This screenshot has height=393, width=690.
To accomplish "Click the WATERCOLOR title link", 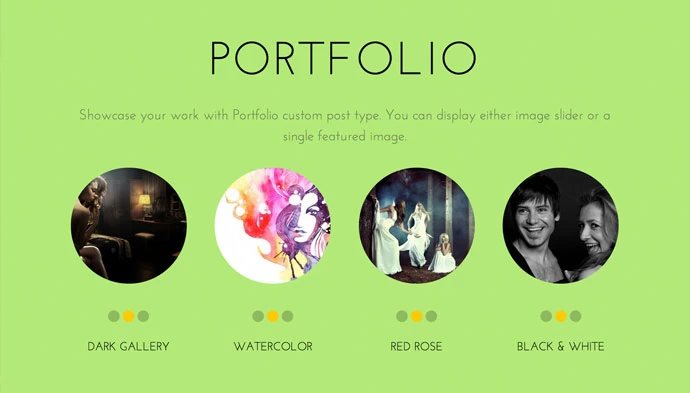I will pyautogui.click(x=273, y=346).
